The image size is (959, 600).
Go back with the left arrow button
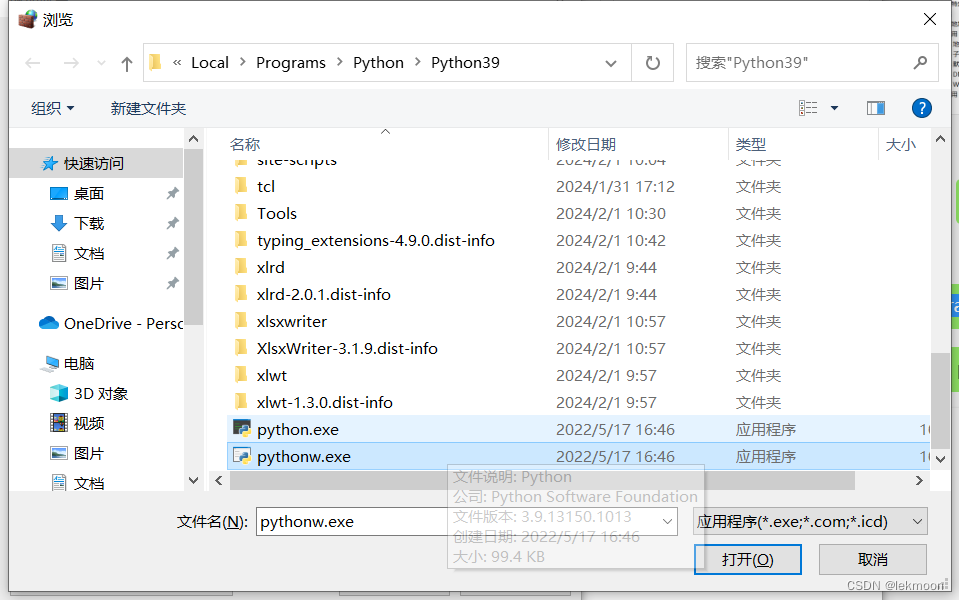click(x=32, y=63)
